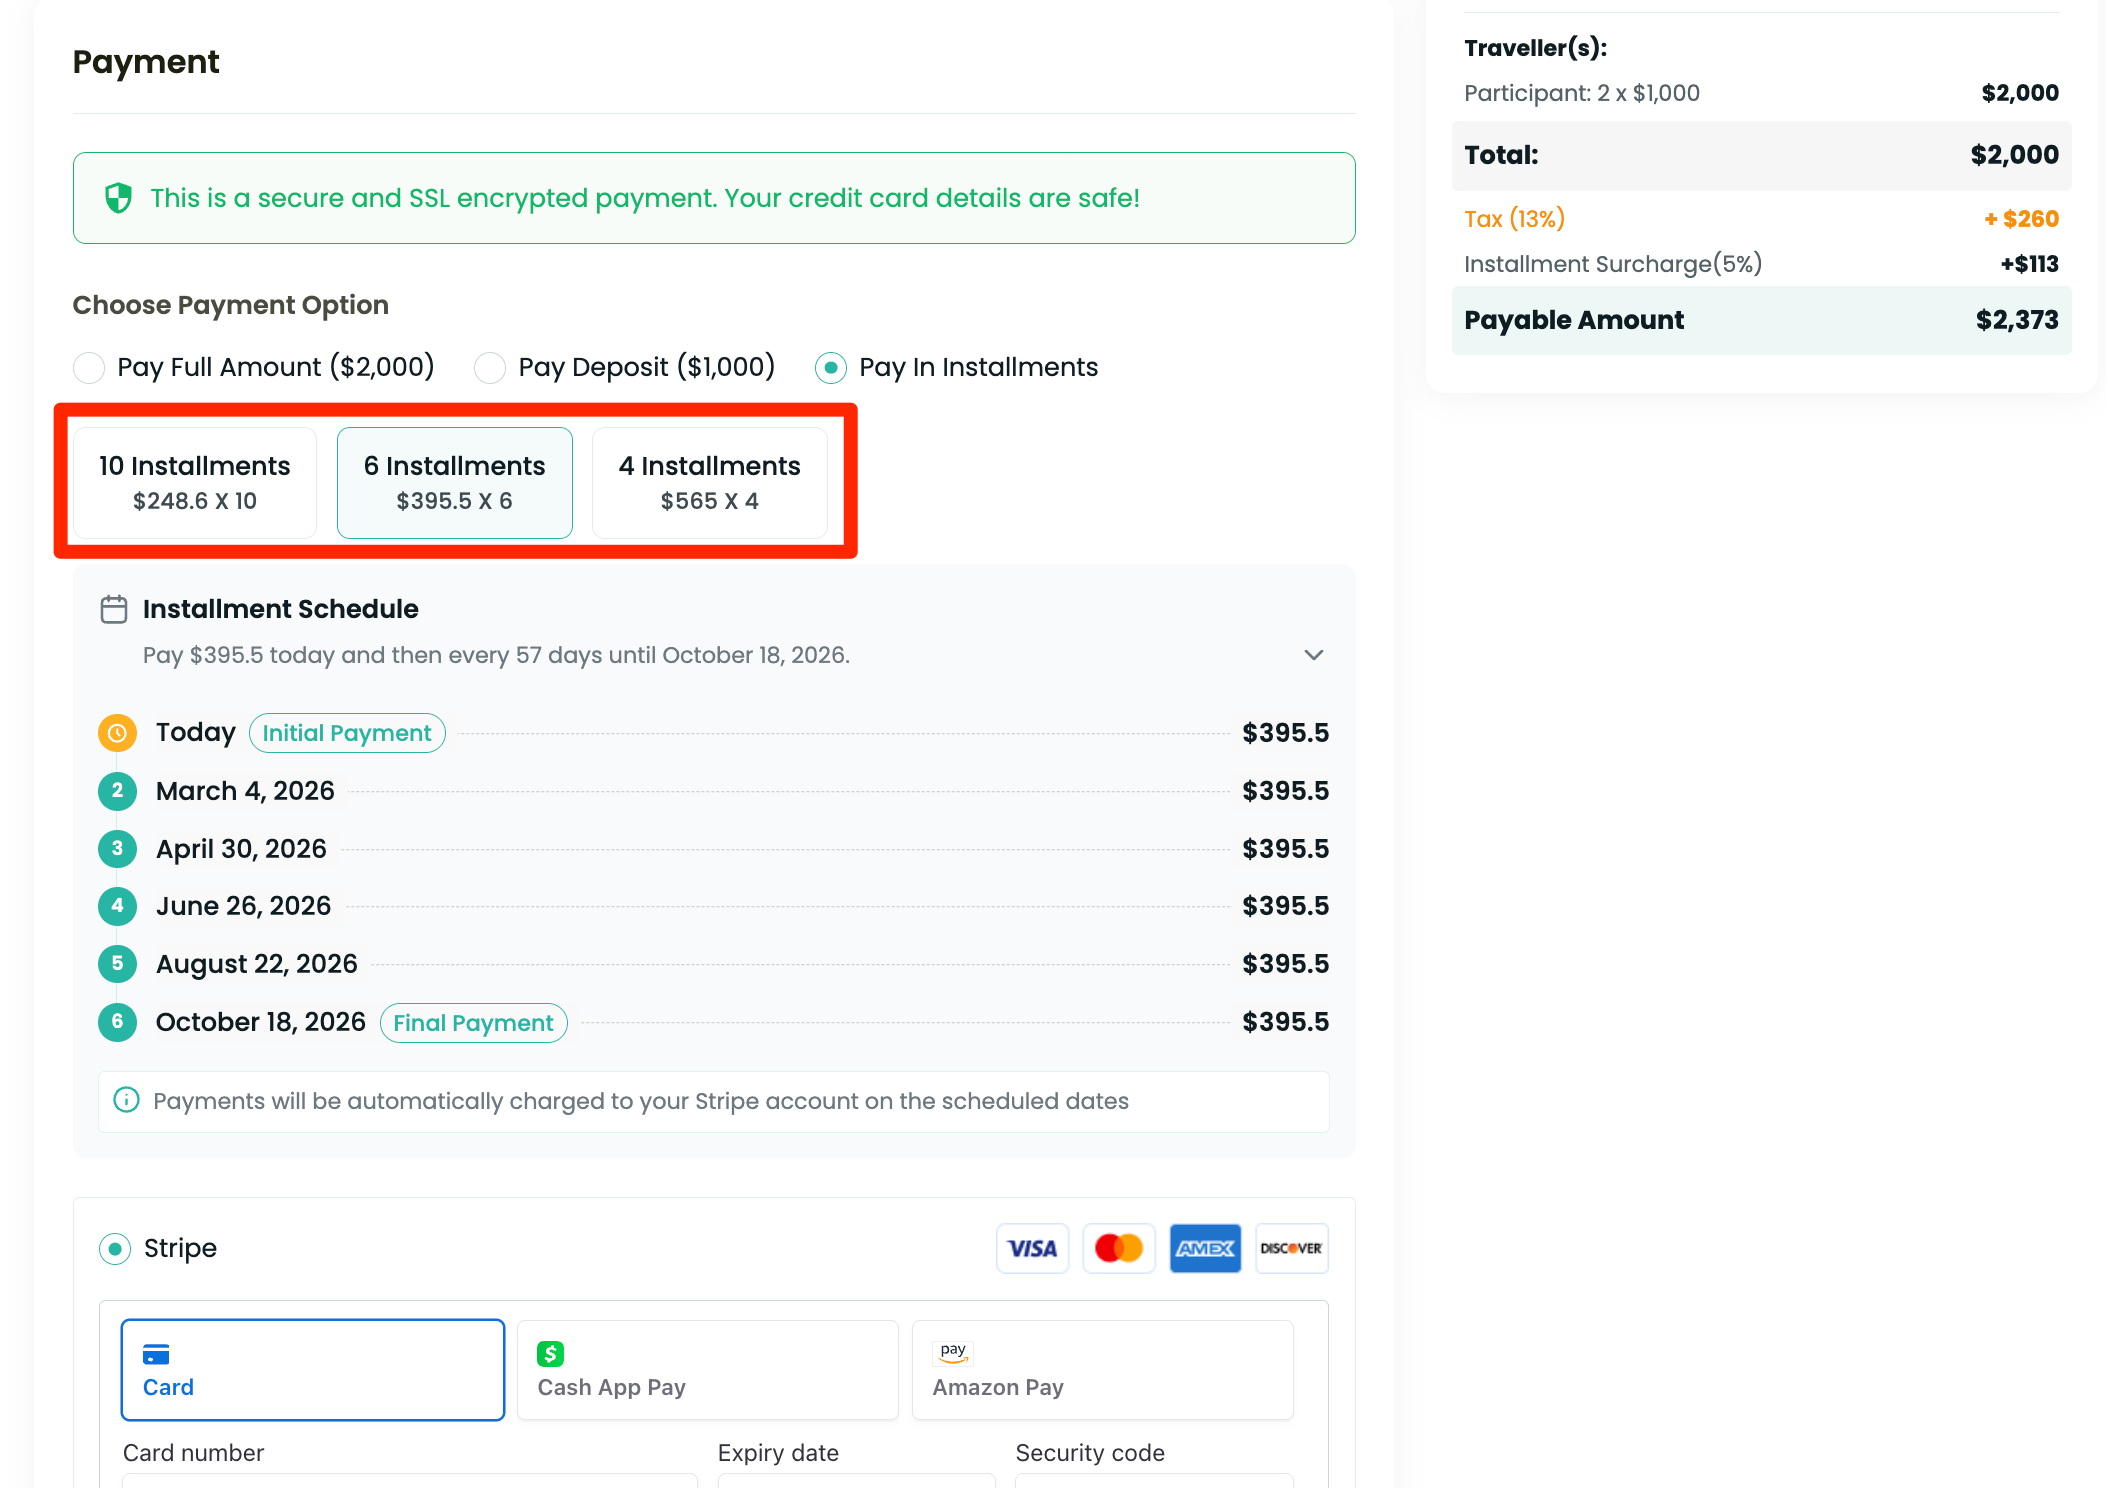Viewport: 2106px width, 1488px height.
Task: Choose the 10 Installments plan
Action: pyautogui.click(x=195, y=482)
